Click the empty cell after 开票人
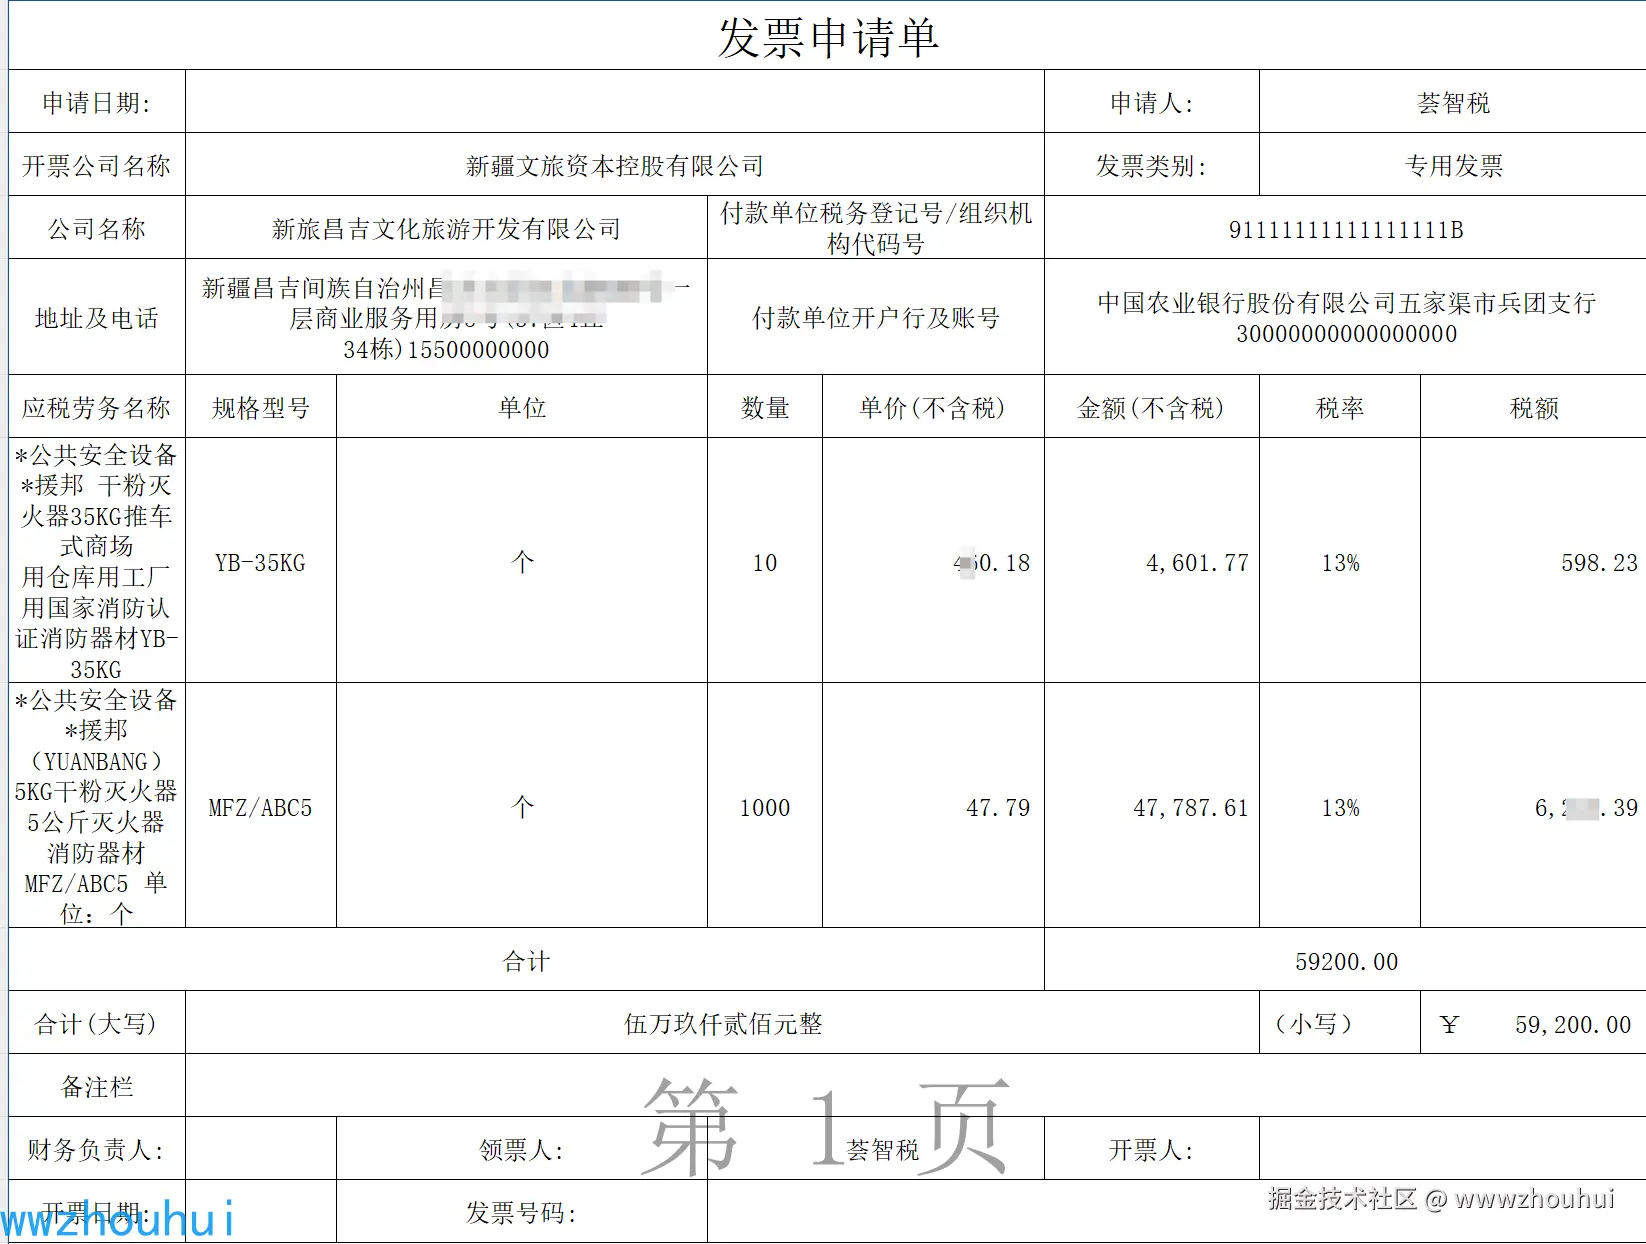 coord(1453,1149)
